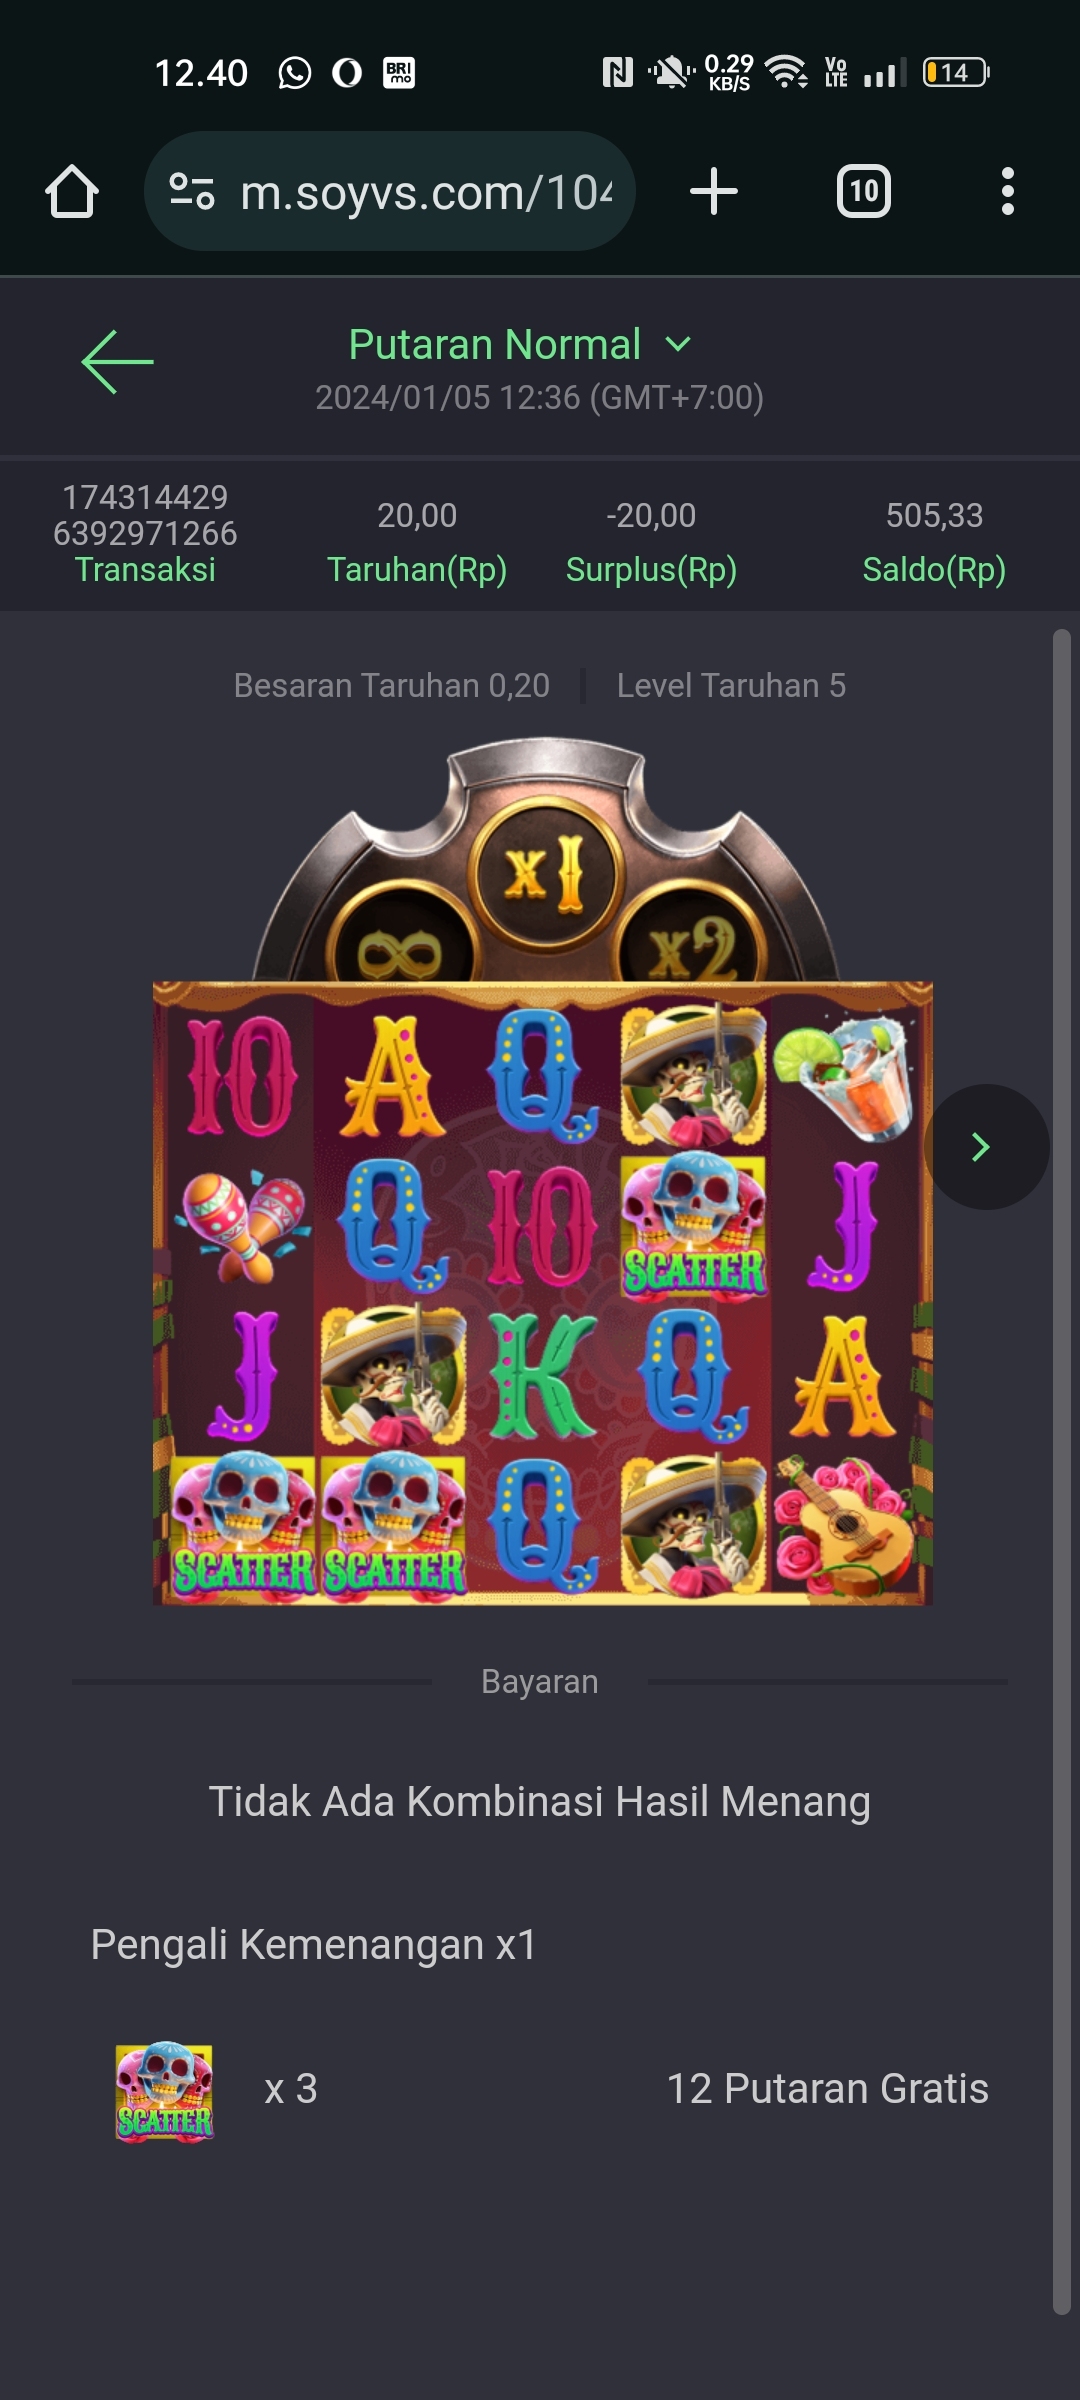Tap the Saldo(Rp) balance value
Image resolution: width=1080 pixels, height=2400 pixels.
tap(934, 515)
